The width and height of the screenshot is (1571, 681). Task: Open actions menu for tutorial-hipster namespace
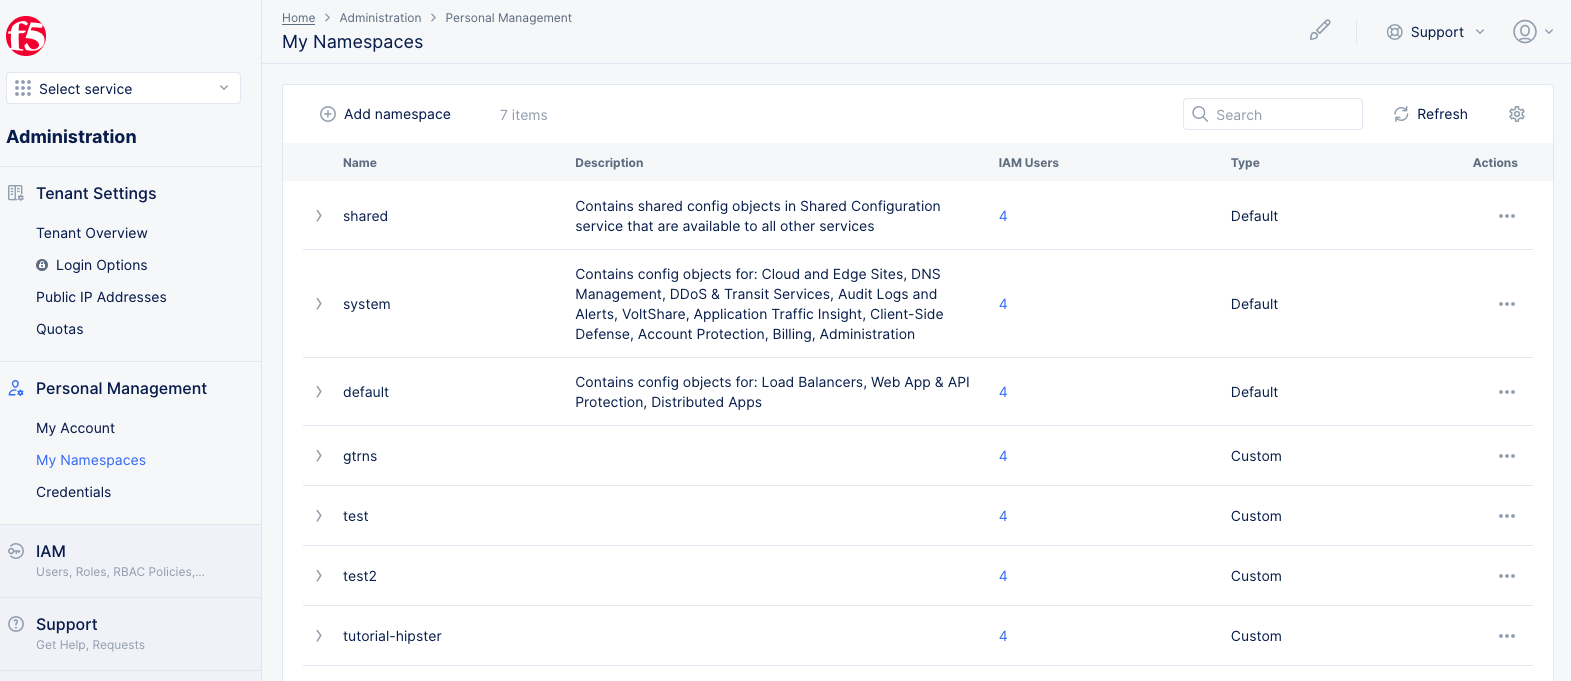pos(1507,636)
